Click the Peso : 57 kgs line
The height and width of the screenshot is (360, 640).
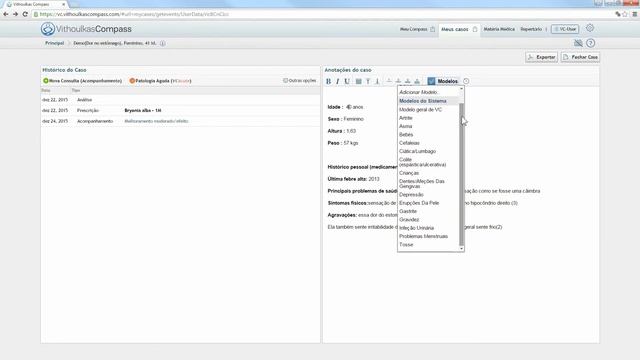pyautogui.click(x=343, y=143)
